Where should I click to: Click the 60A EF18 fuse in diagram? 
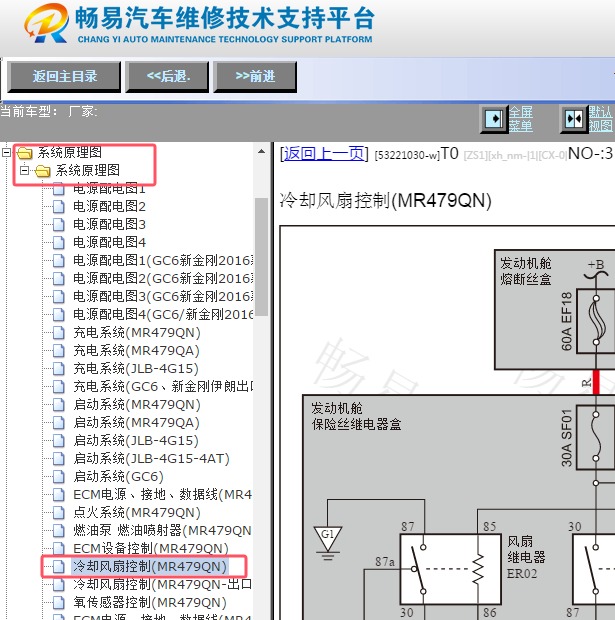tap(596, 321)
